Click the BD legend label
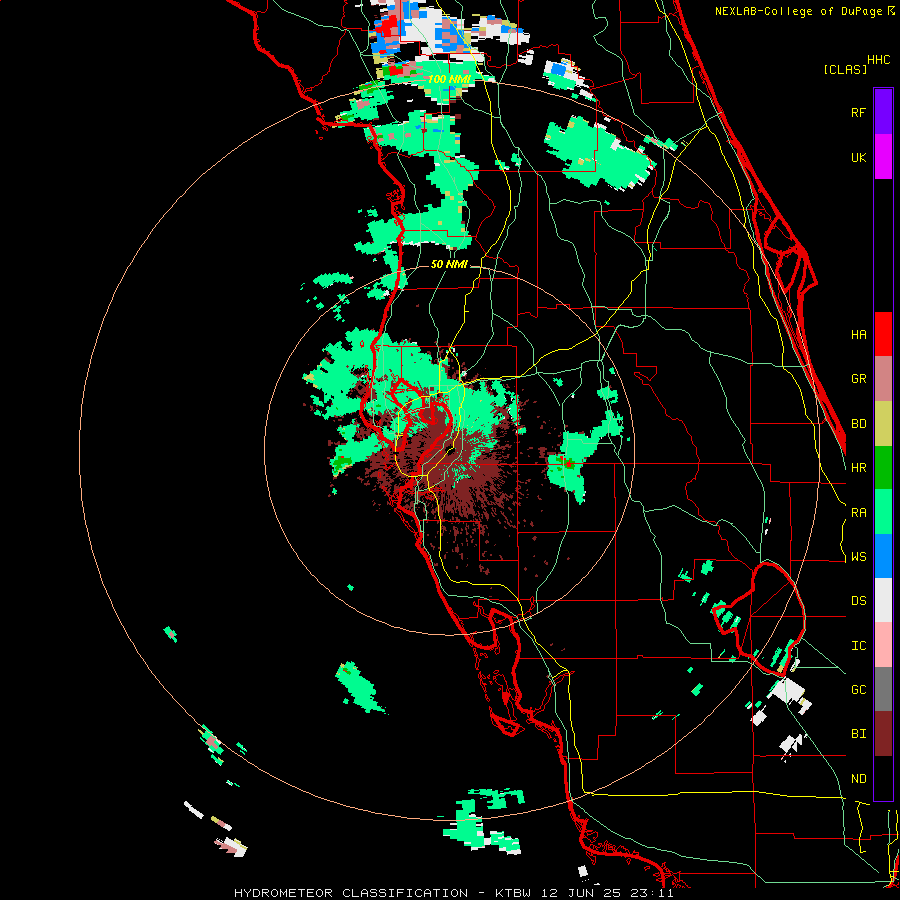The width and height of the screenshot is (900, 900). 858,424
